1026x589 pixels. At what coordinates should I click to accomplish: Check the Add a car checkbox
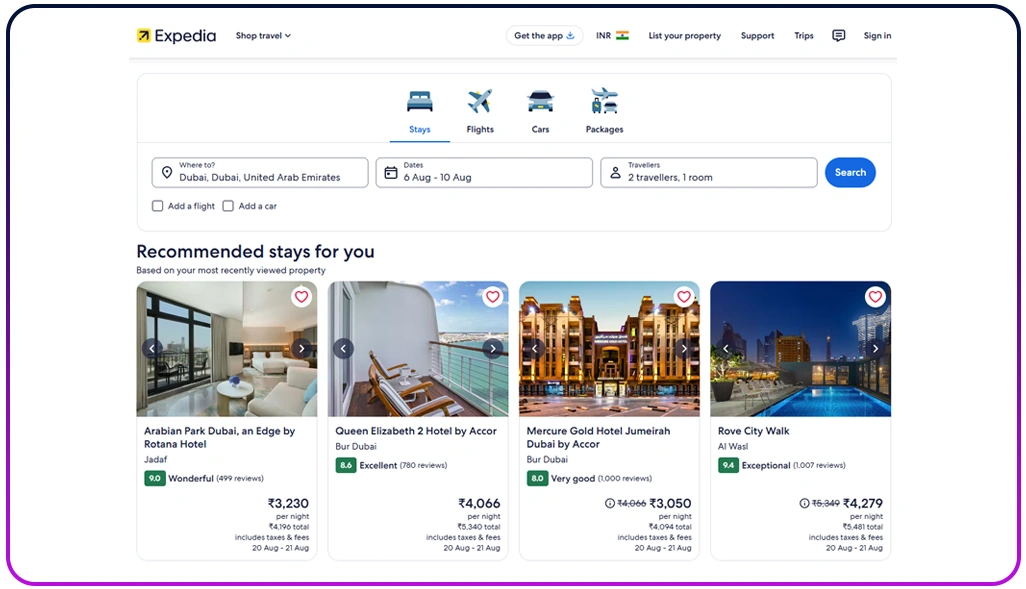[230, 206]
